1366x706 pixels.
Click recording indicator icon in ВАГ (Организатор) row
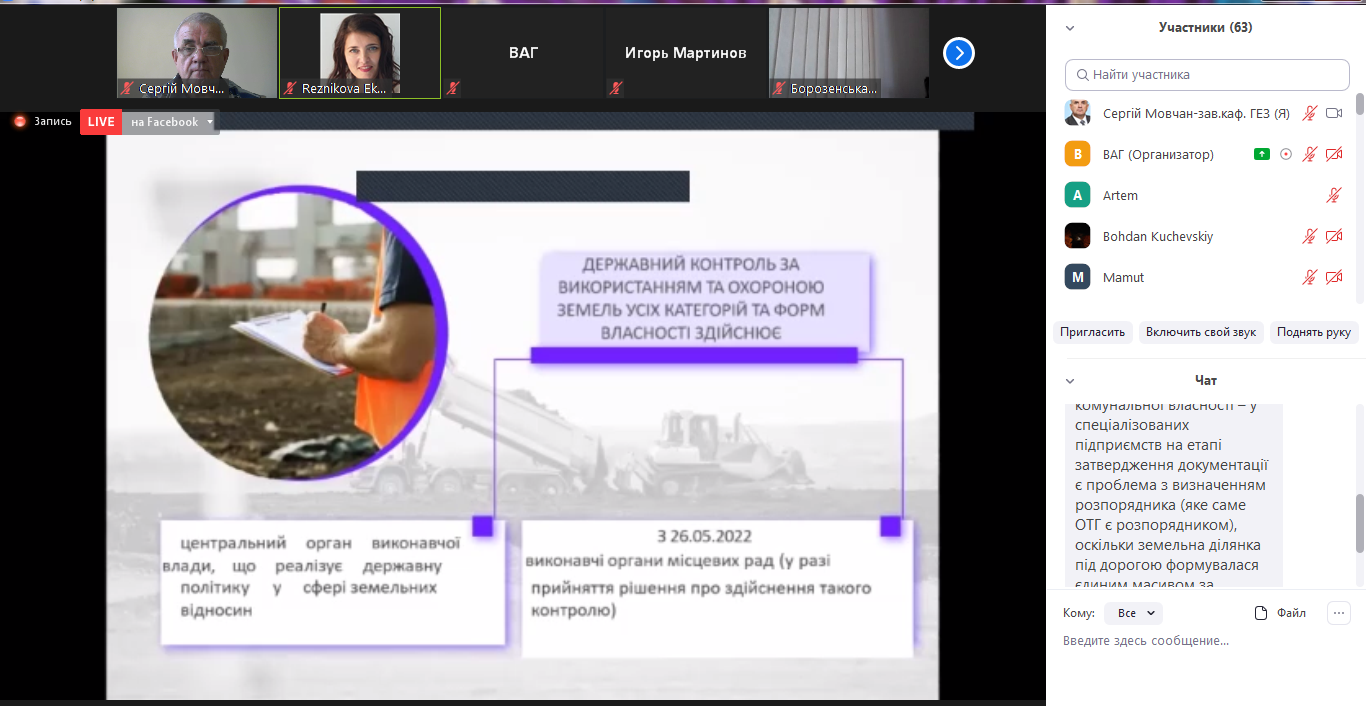tap(1286, 154)
